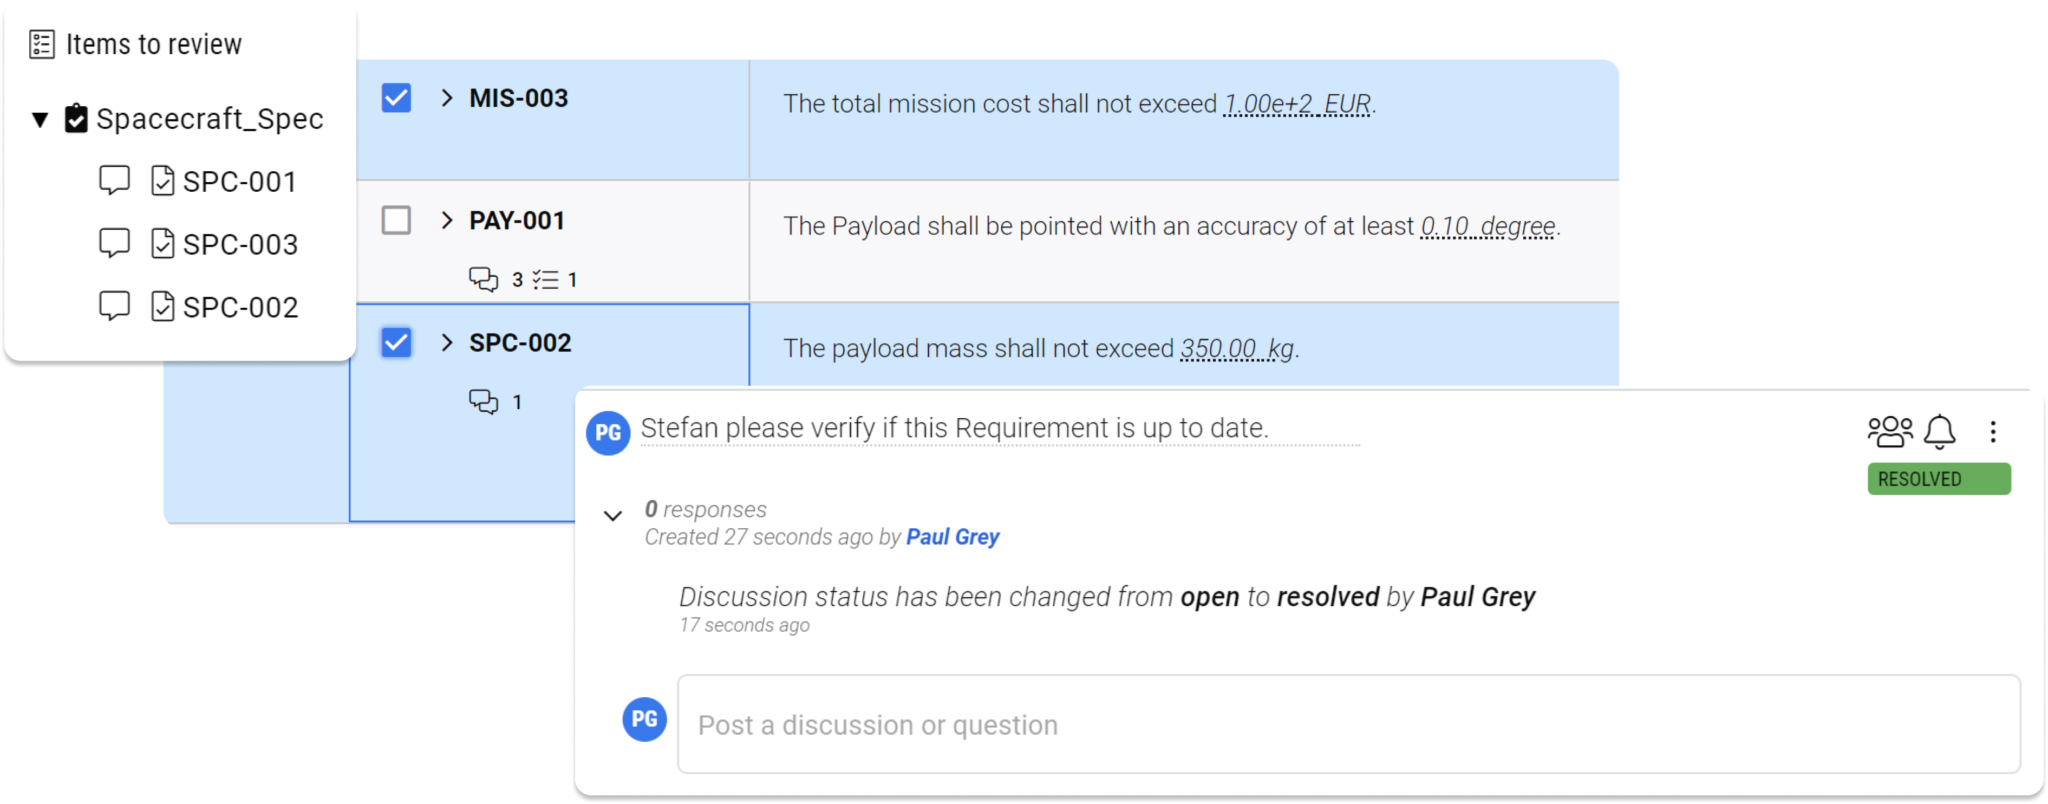The image size is (2048, 804).
Task: Open the discussion three-dot options menu
Action: 1993,431
